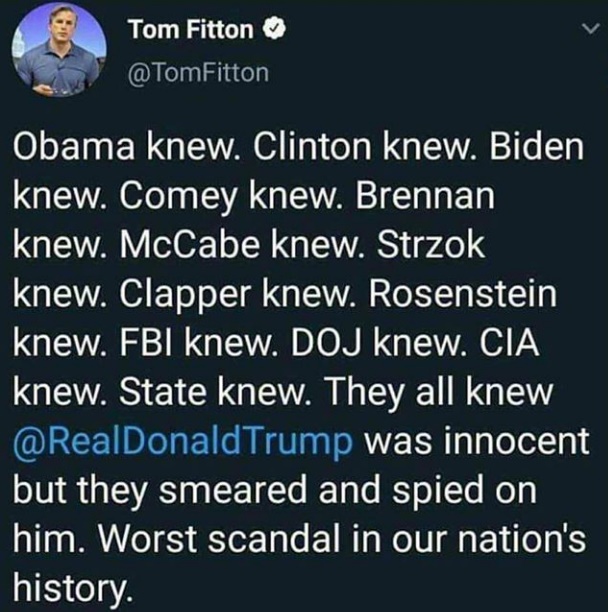
Task: Click the 'CIA' text in the tweet
Action: coord(509,343)
